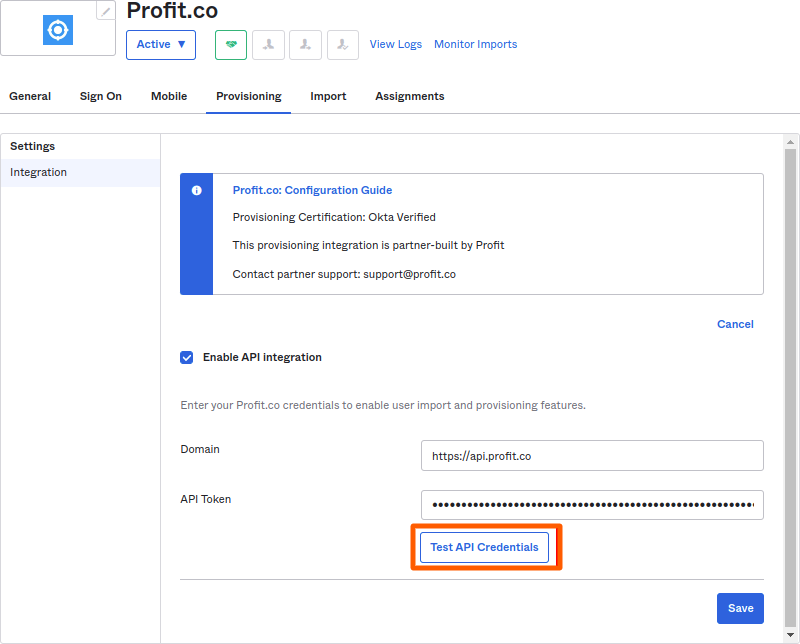
Task: Click the View Logs link
Action: click(x=396, y=44)
